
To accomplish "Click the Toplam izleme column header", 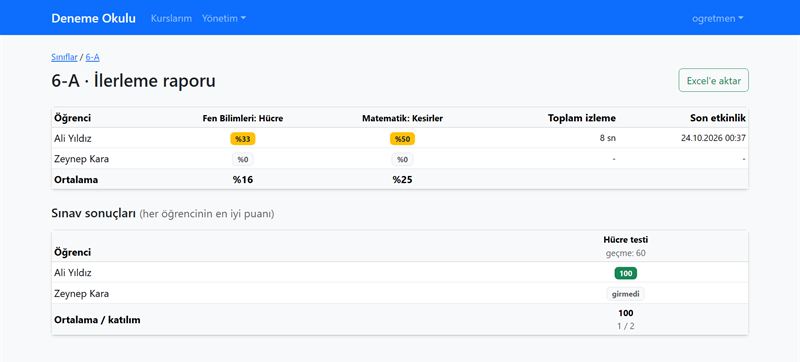I will pyautogui.click(x=582, y=118).
